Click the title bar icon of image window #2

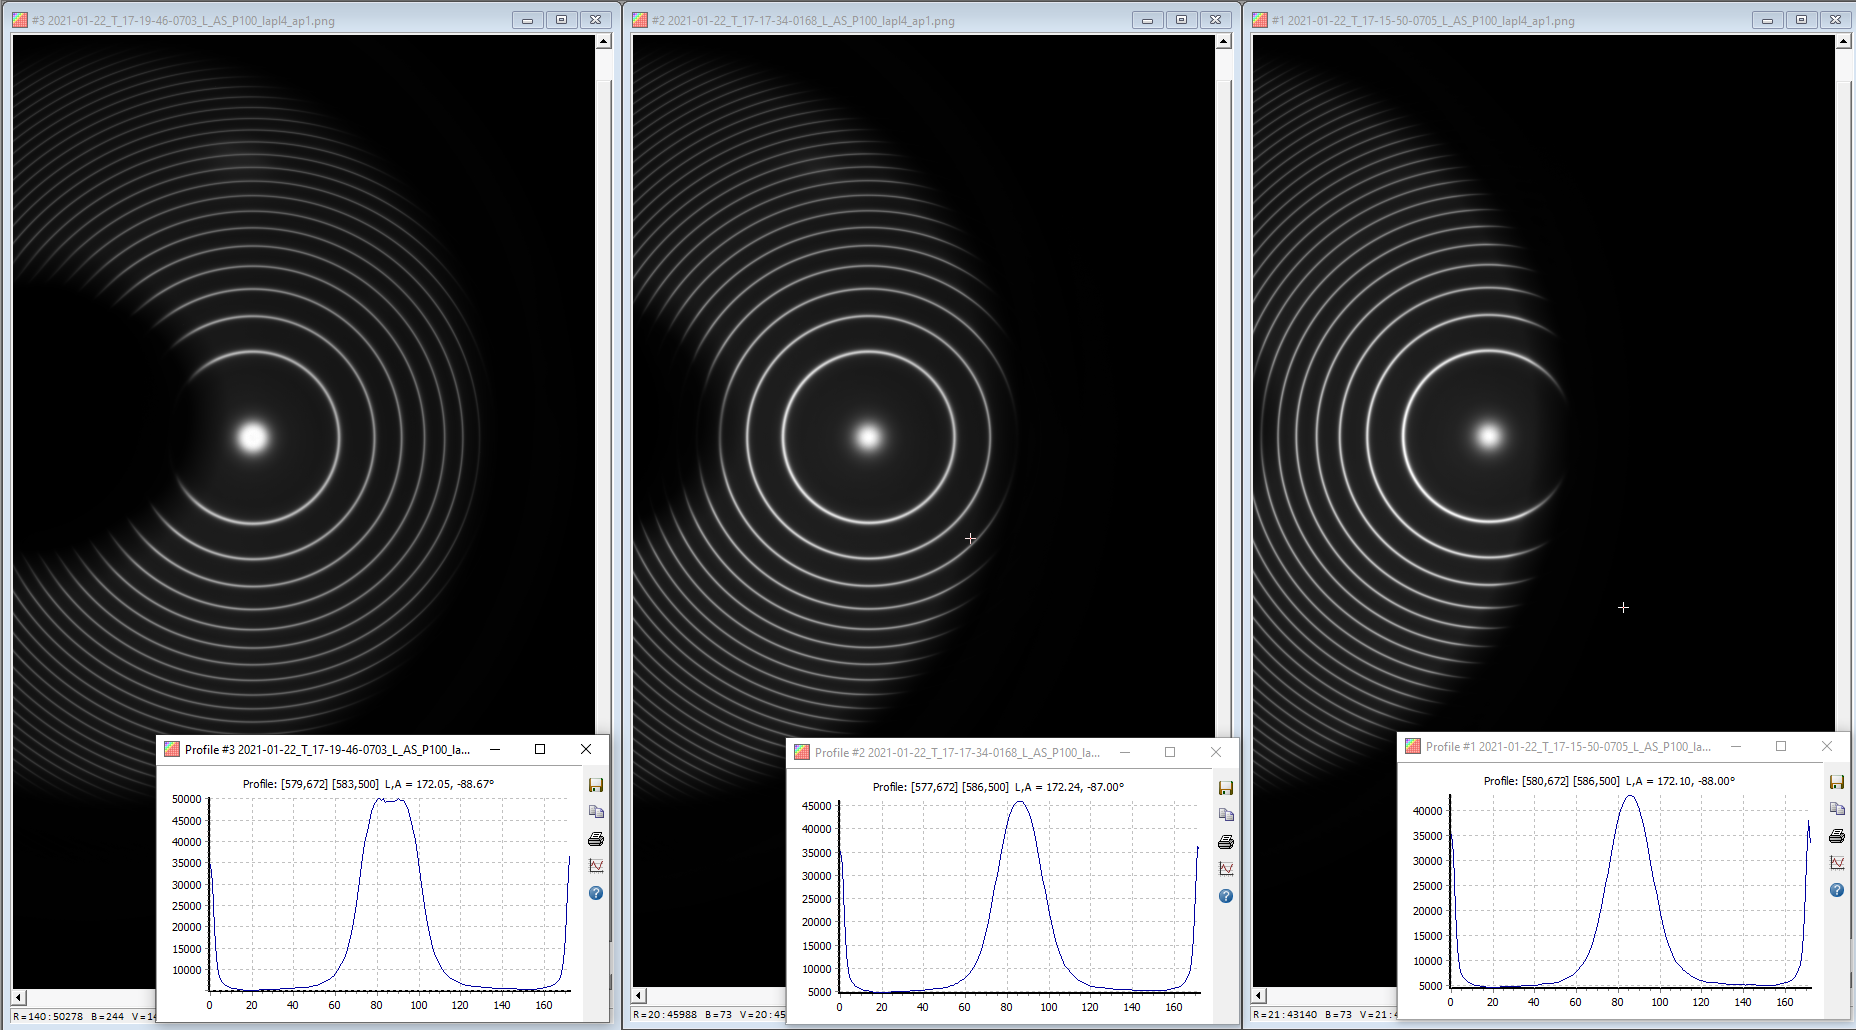click(x=640, y=20)
